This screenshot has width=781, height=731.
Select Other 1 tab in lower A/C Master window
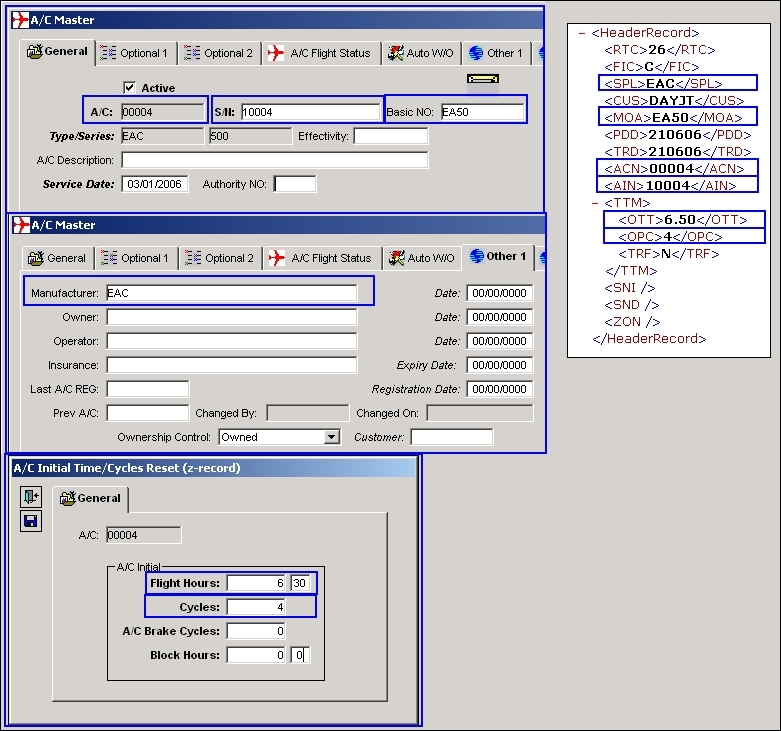pyautogui.click(x=498, y=257)
